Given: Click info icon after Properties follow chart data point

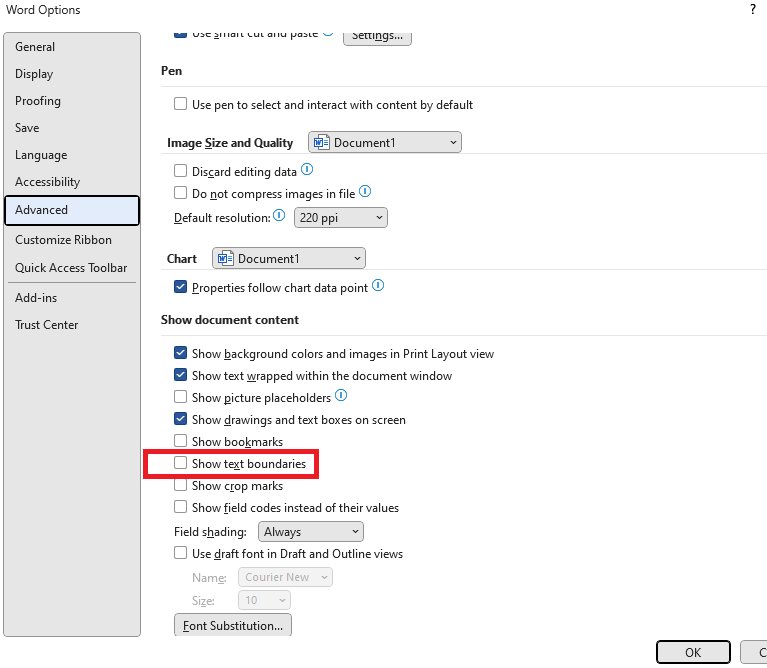Looking at the screenshot, I should coord(378,286).
